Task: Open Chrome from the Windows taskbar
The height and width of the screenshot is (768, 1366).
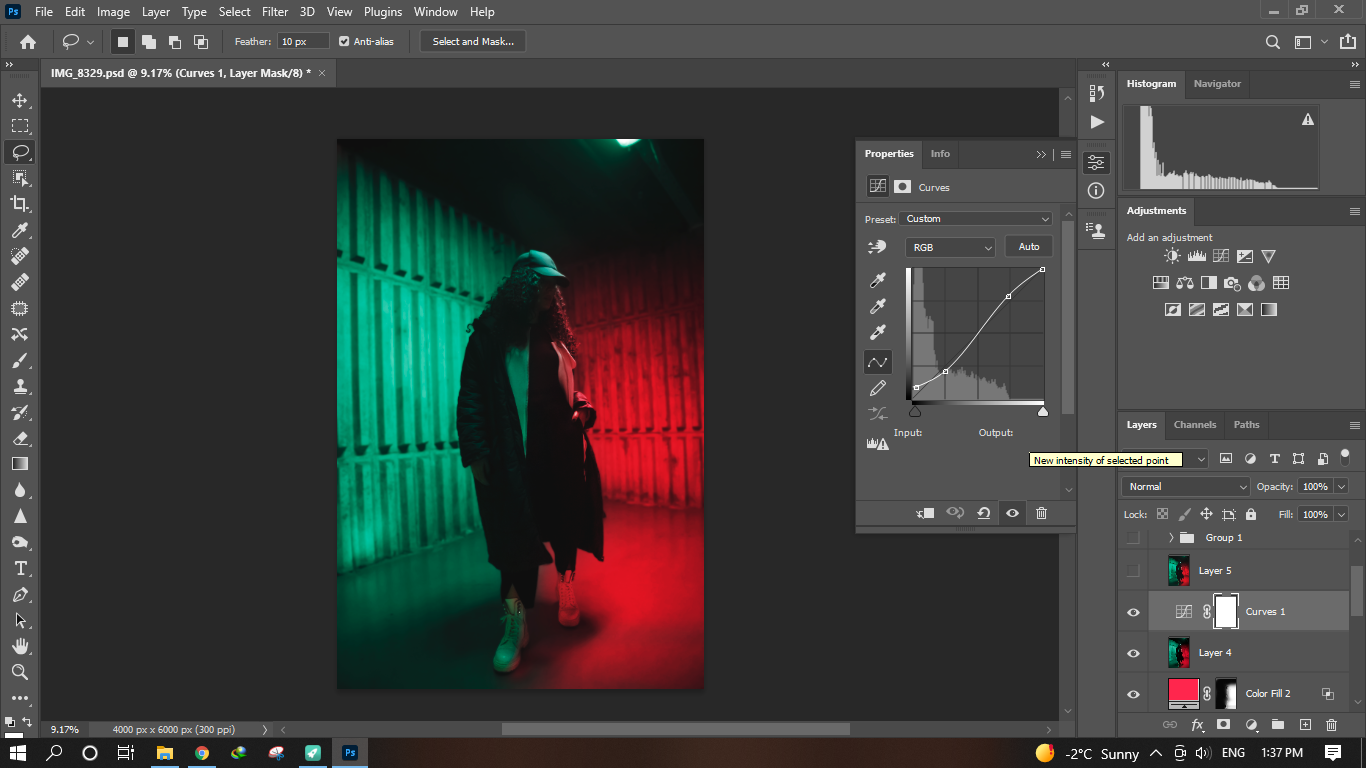Action: (202, 753)
